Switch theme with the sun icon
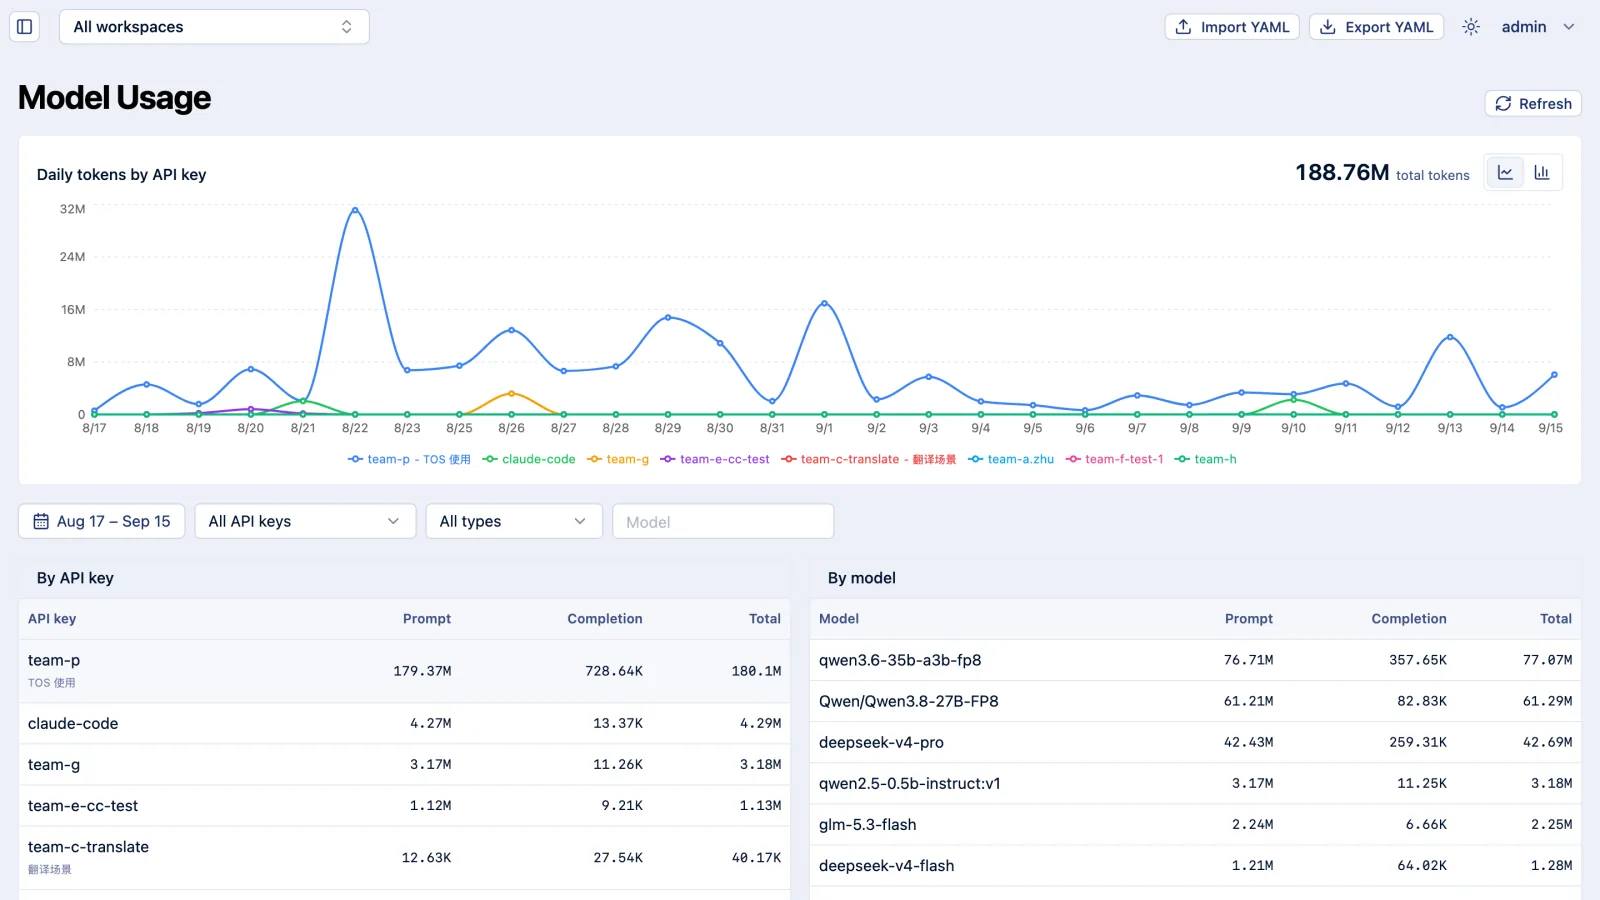 click(1470, 27)
